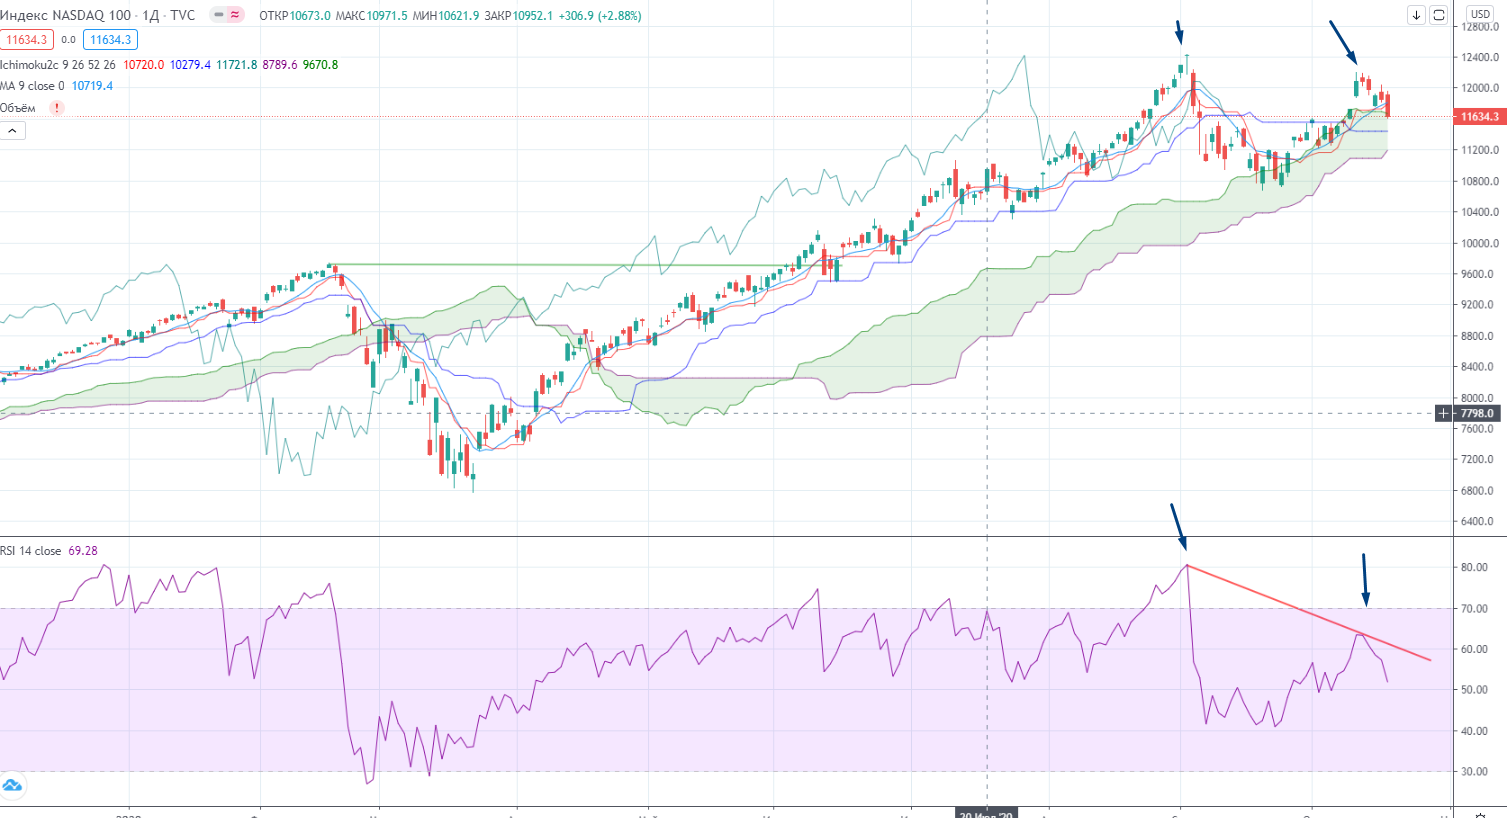The image size is (1507, 818).
Task: Click the Объём volume indicator label
Action: point(18,108)
